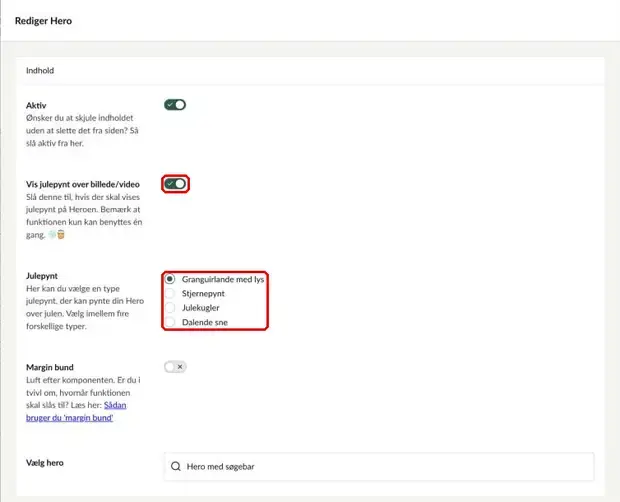Viewport: 620px width, 502px height.
Task: Click the emoji icons after 'gang.'
Action: 56,235
